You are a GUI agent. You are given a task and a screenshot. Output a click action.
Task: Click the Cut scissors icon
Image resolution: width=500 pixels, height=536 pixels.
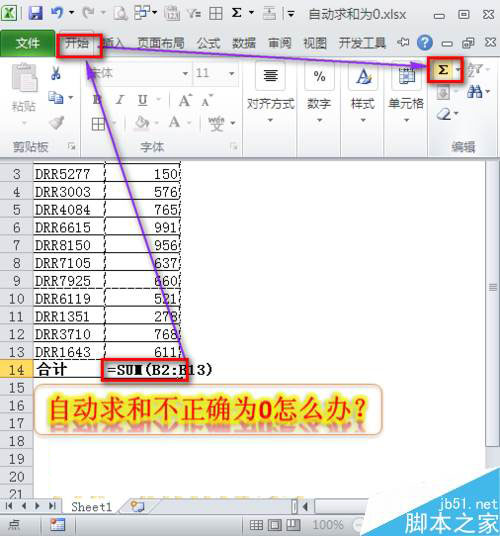tap(56, 73)
